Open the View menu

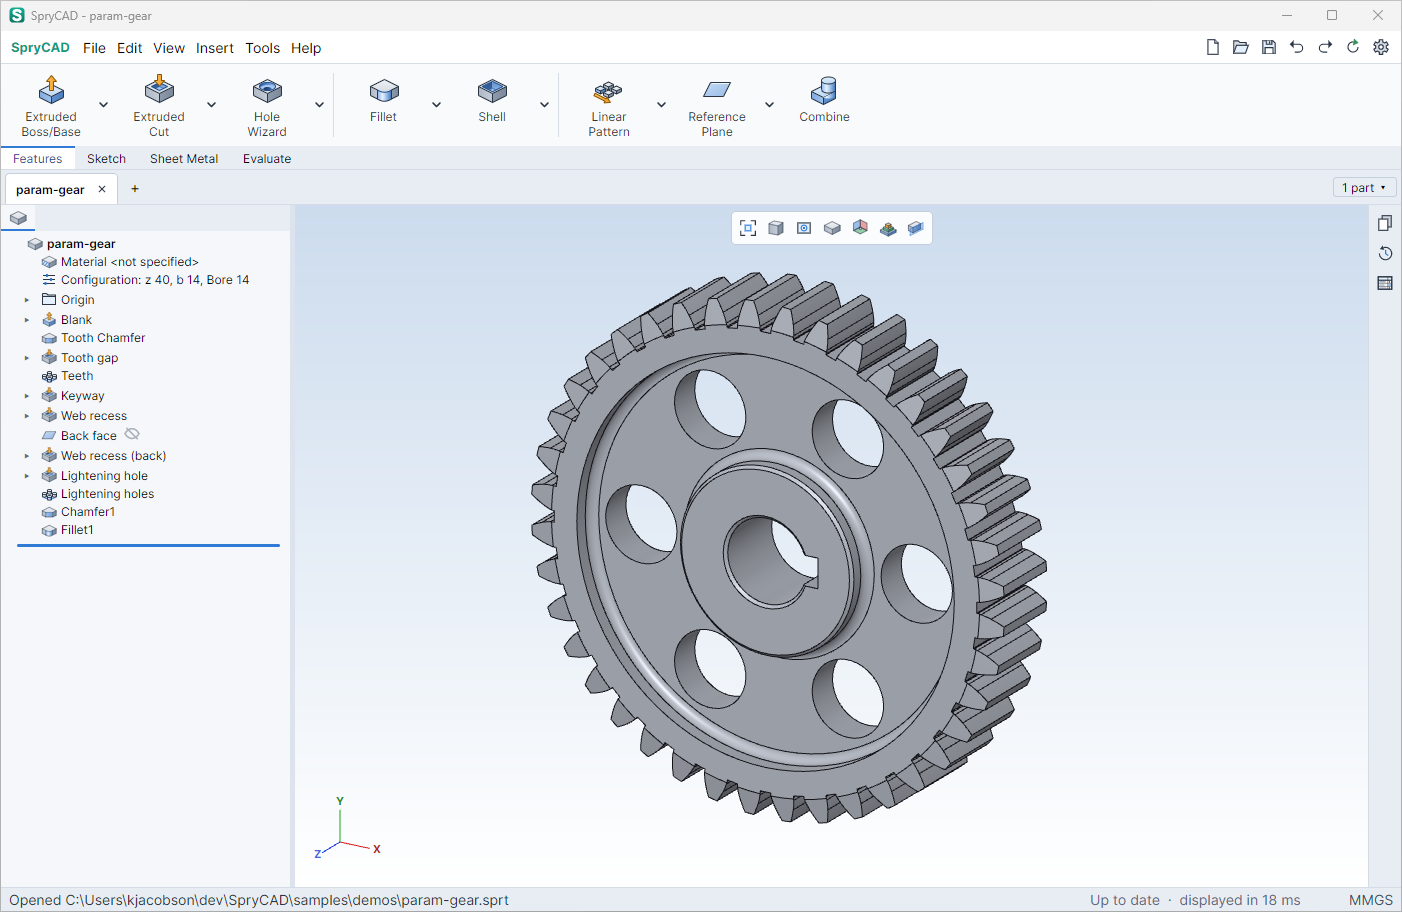tap(169, 48)
